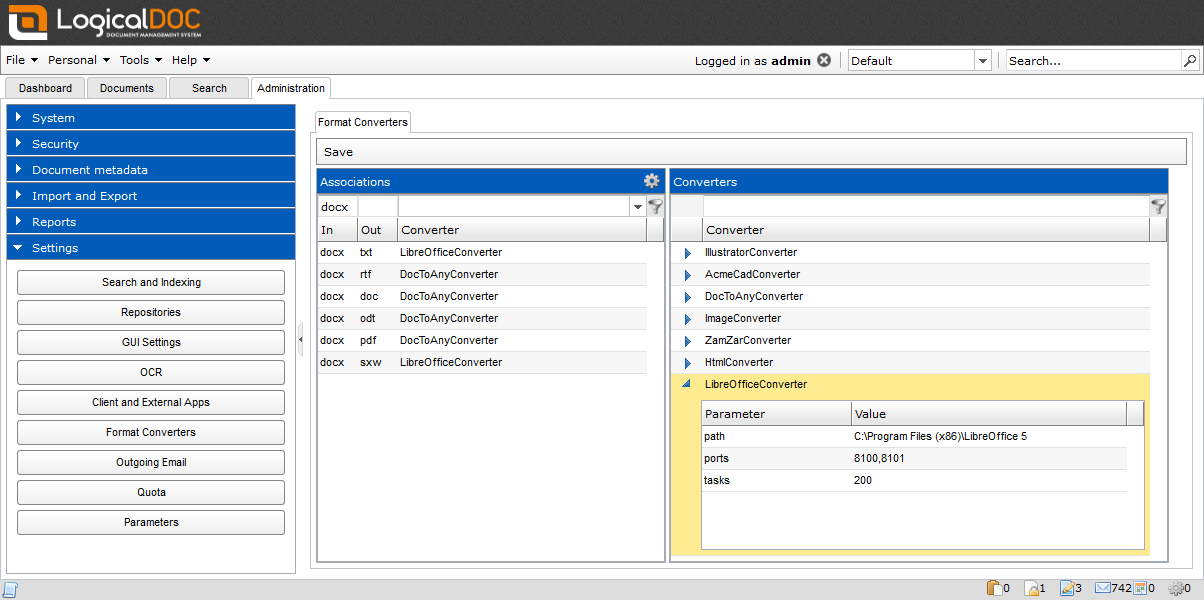Collapse the LibreOfficeConverter parameters
The width and height of the screenshot is (1204, 600).
point(685,384)
